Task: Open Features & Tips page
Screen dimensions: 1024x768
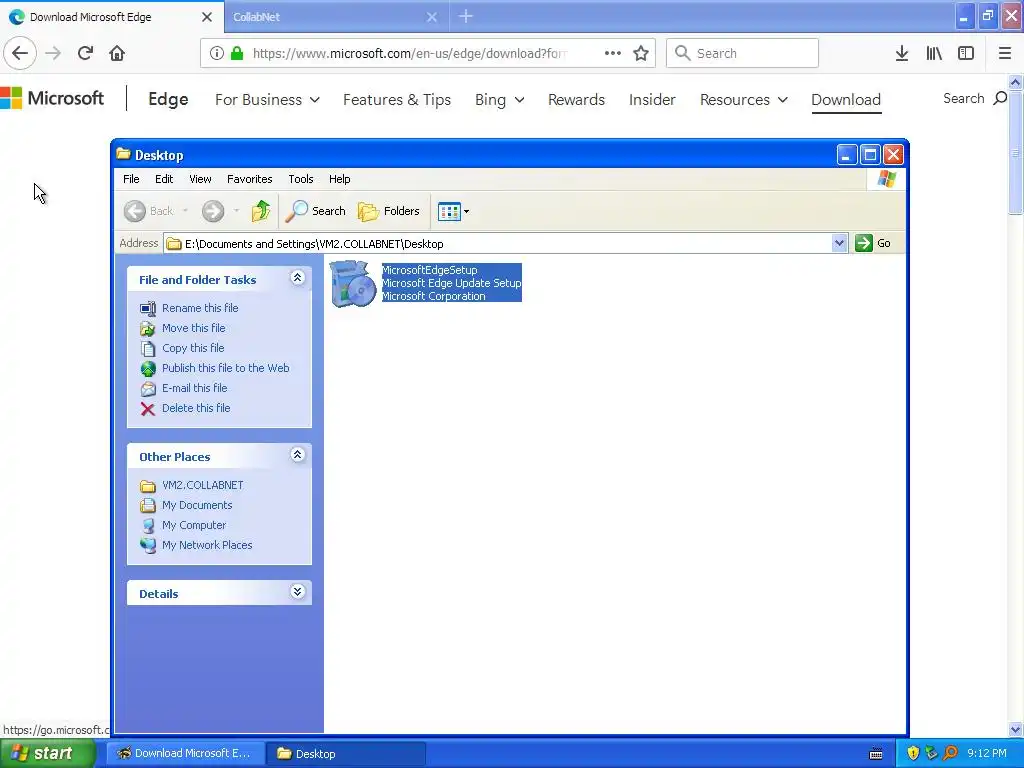Action: pos(397,100)
